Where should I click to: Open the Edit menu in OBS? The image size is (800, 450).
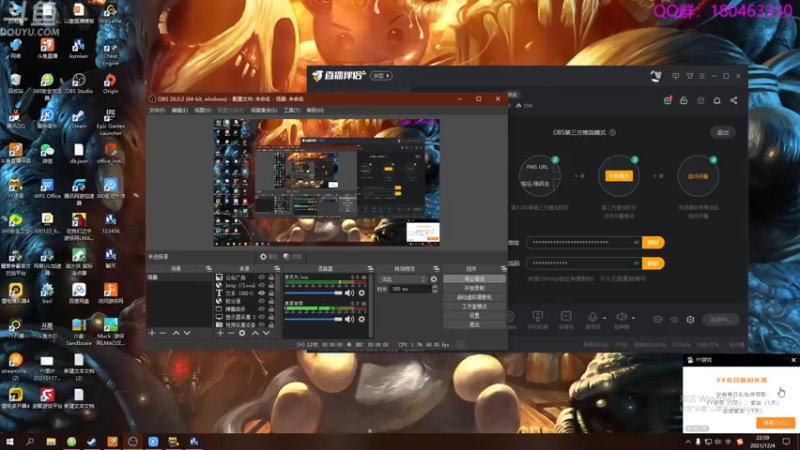click(x=180, y=110)
